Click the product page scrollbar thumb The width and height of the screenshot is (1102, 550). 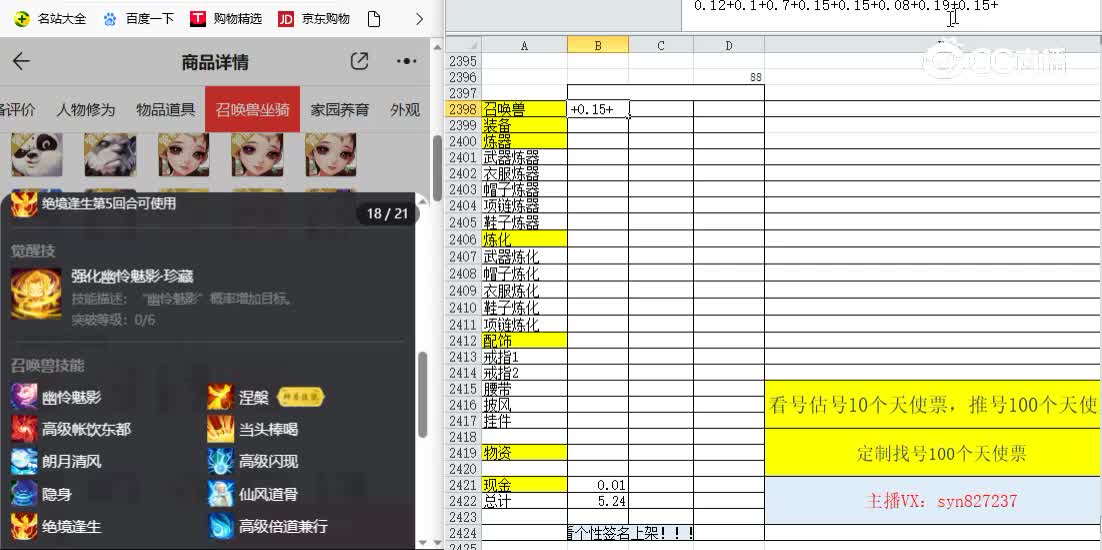[x=437, y=168]
